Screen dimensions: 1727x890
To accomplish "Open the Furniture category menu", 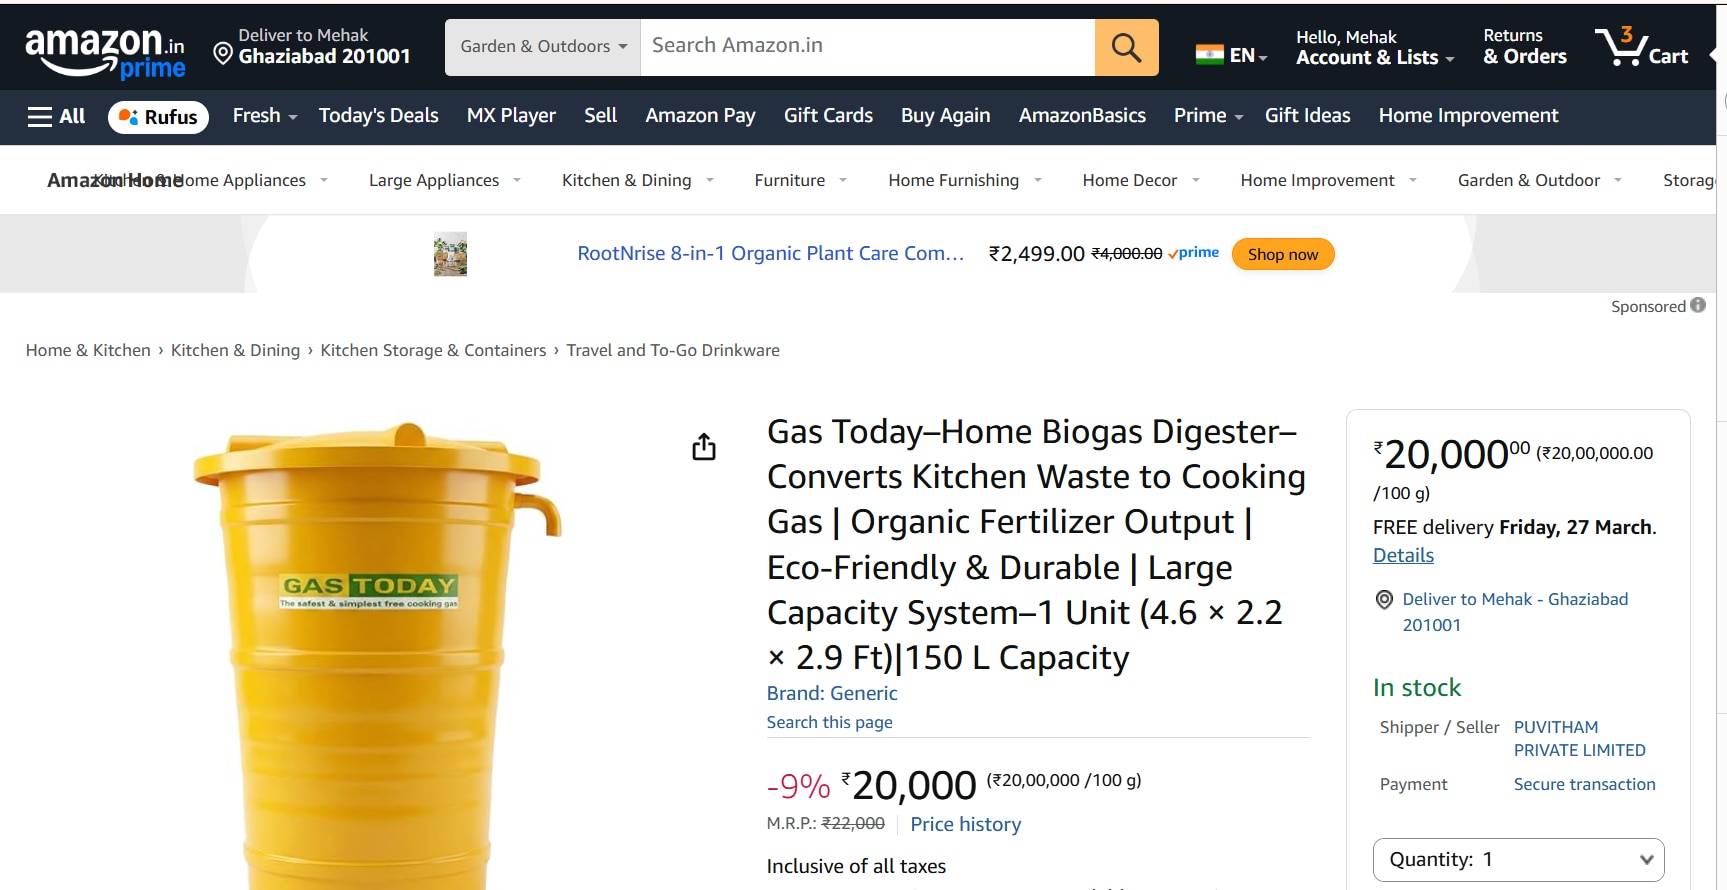I will click(800, 181).
